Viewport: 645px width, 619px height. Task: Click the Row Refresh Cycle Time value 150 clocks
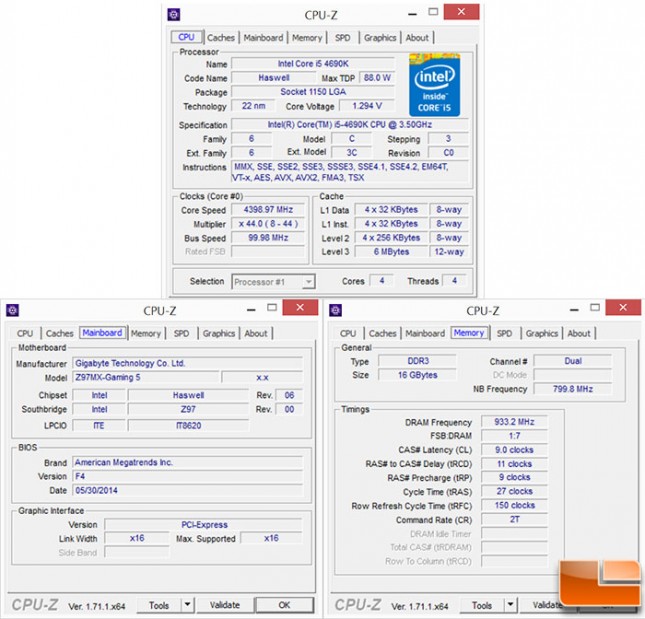[514, 505]
